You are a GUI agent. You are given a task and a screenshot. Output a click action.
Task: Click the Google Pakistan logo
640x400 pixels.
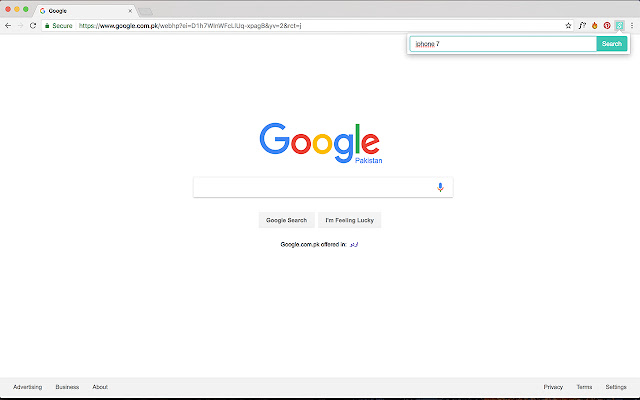pyautogui.click(x=321, y=143)
